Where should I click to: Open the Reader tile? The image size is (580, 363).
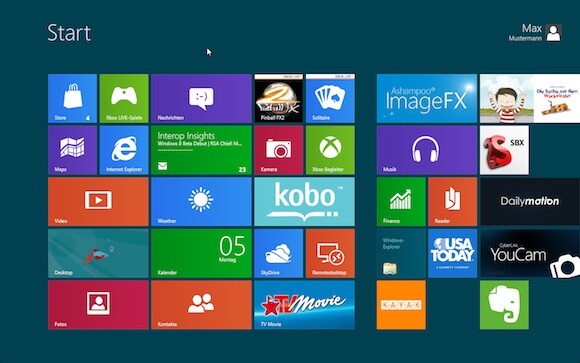pyautogui.click(x=453, y=202)
